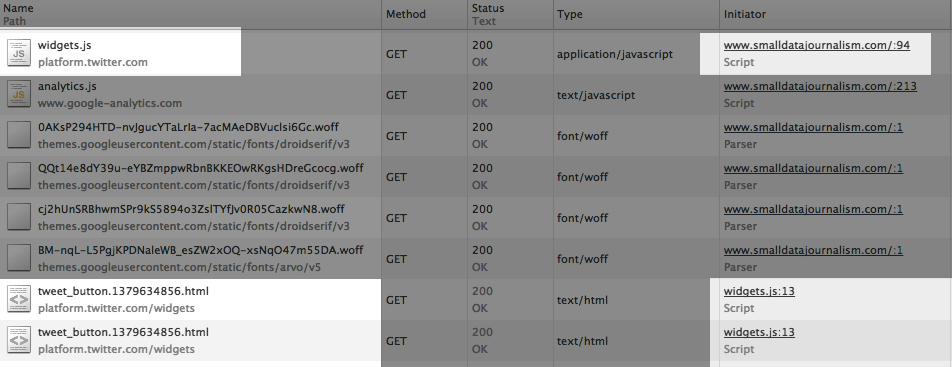Click themes.googleusercontent.com arvo/v5 path text
The image size is (952, 367).
click(x=179, y=267)
